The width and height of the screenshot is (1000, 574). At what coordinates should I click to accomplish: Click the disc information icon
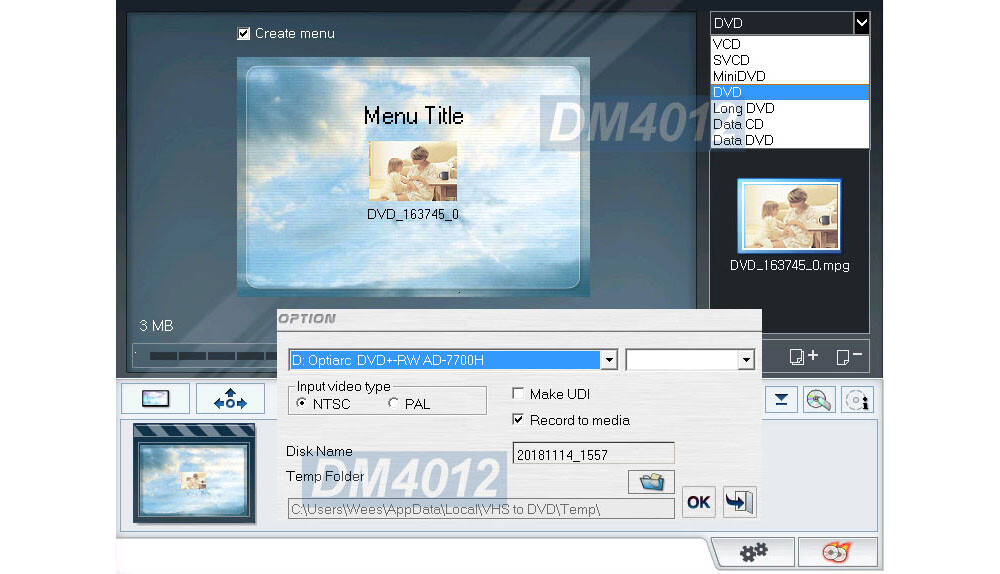pyautogui.click(x=857, y=400)
